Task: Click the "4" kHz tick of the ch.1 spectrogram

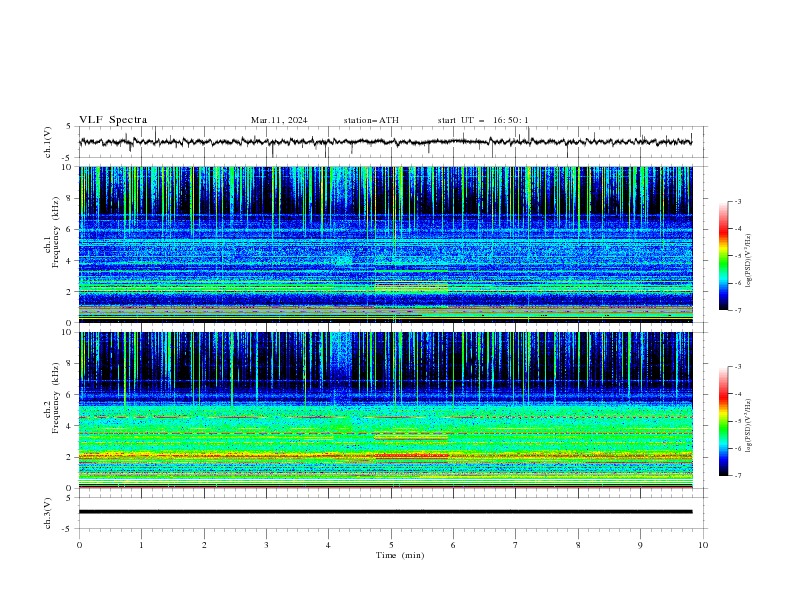Action: (x=70, y=261)
